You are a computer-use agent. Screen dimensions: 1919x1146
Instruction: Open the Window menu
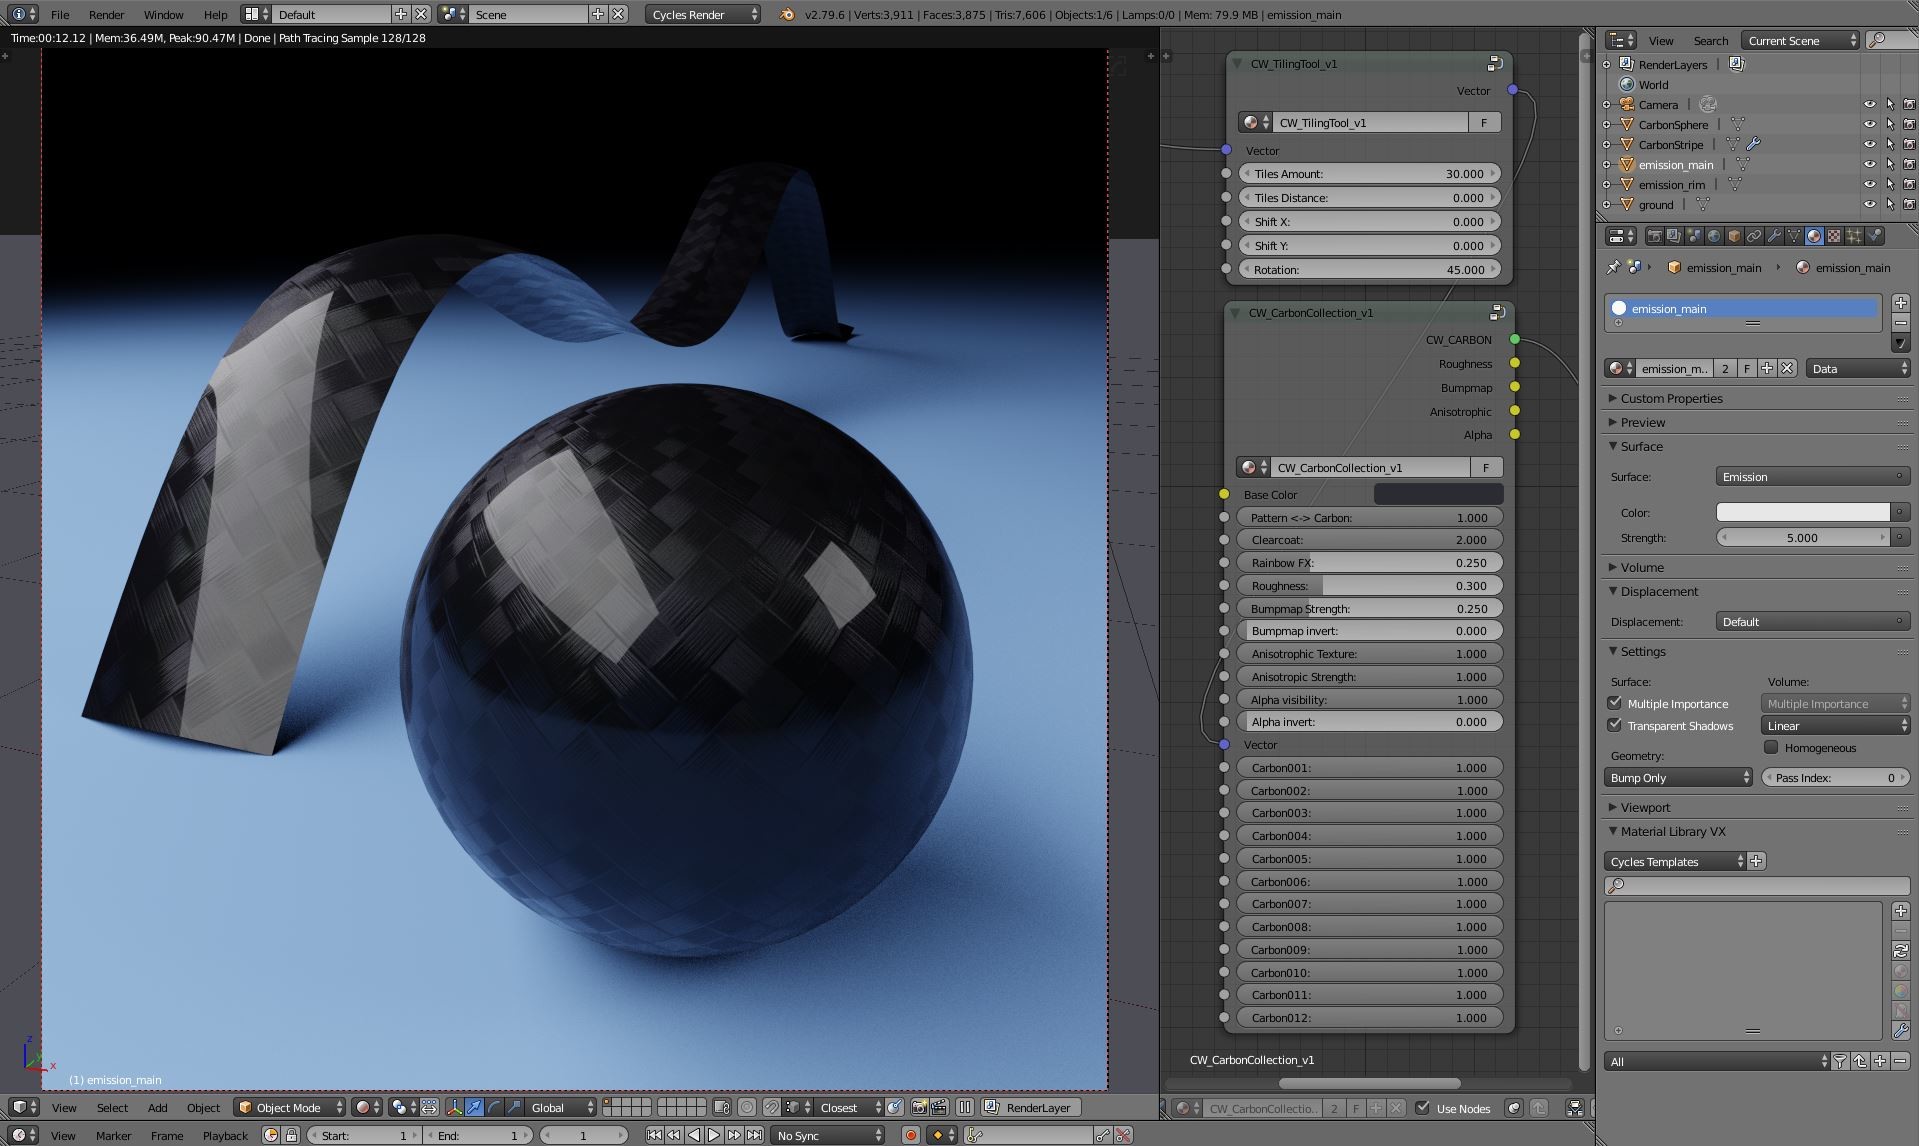click(163, 14)
